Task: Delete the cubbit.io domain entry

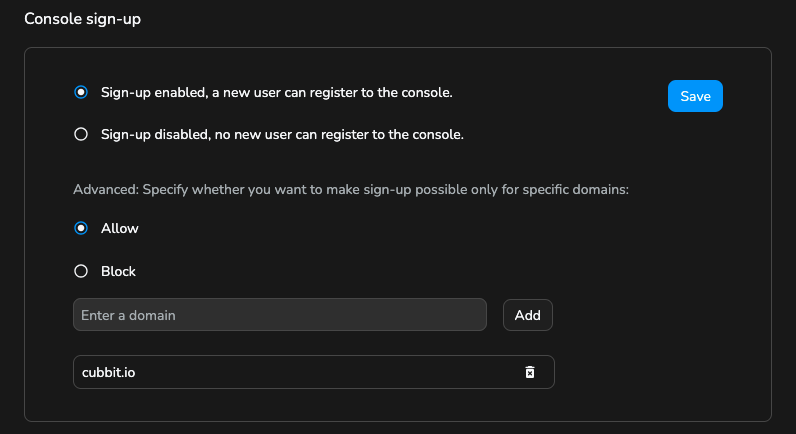Action: coord(529,372)
